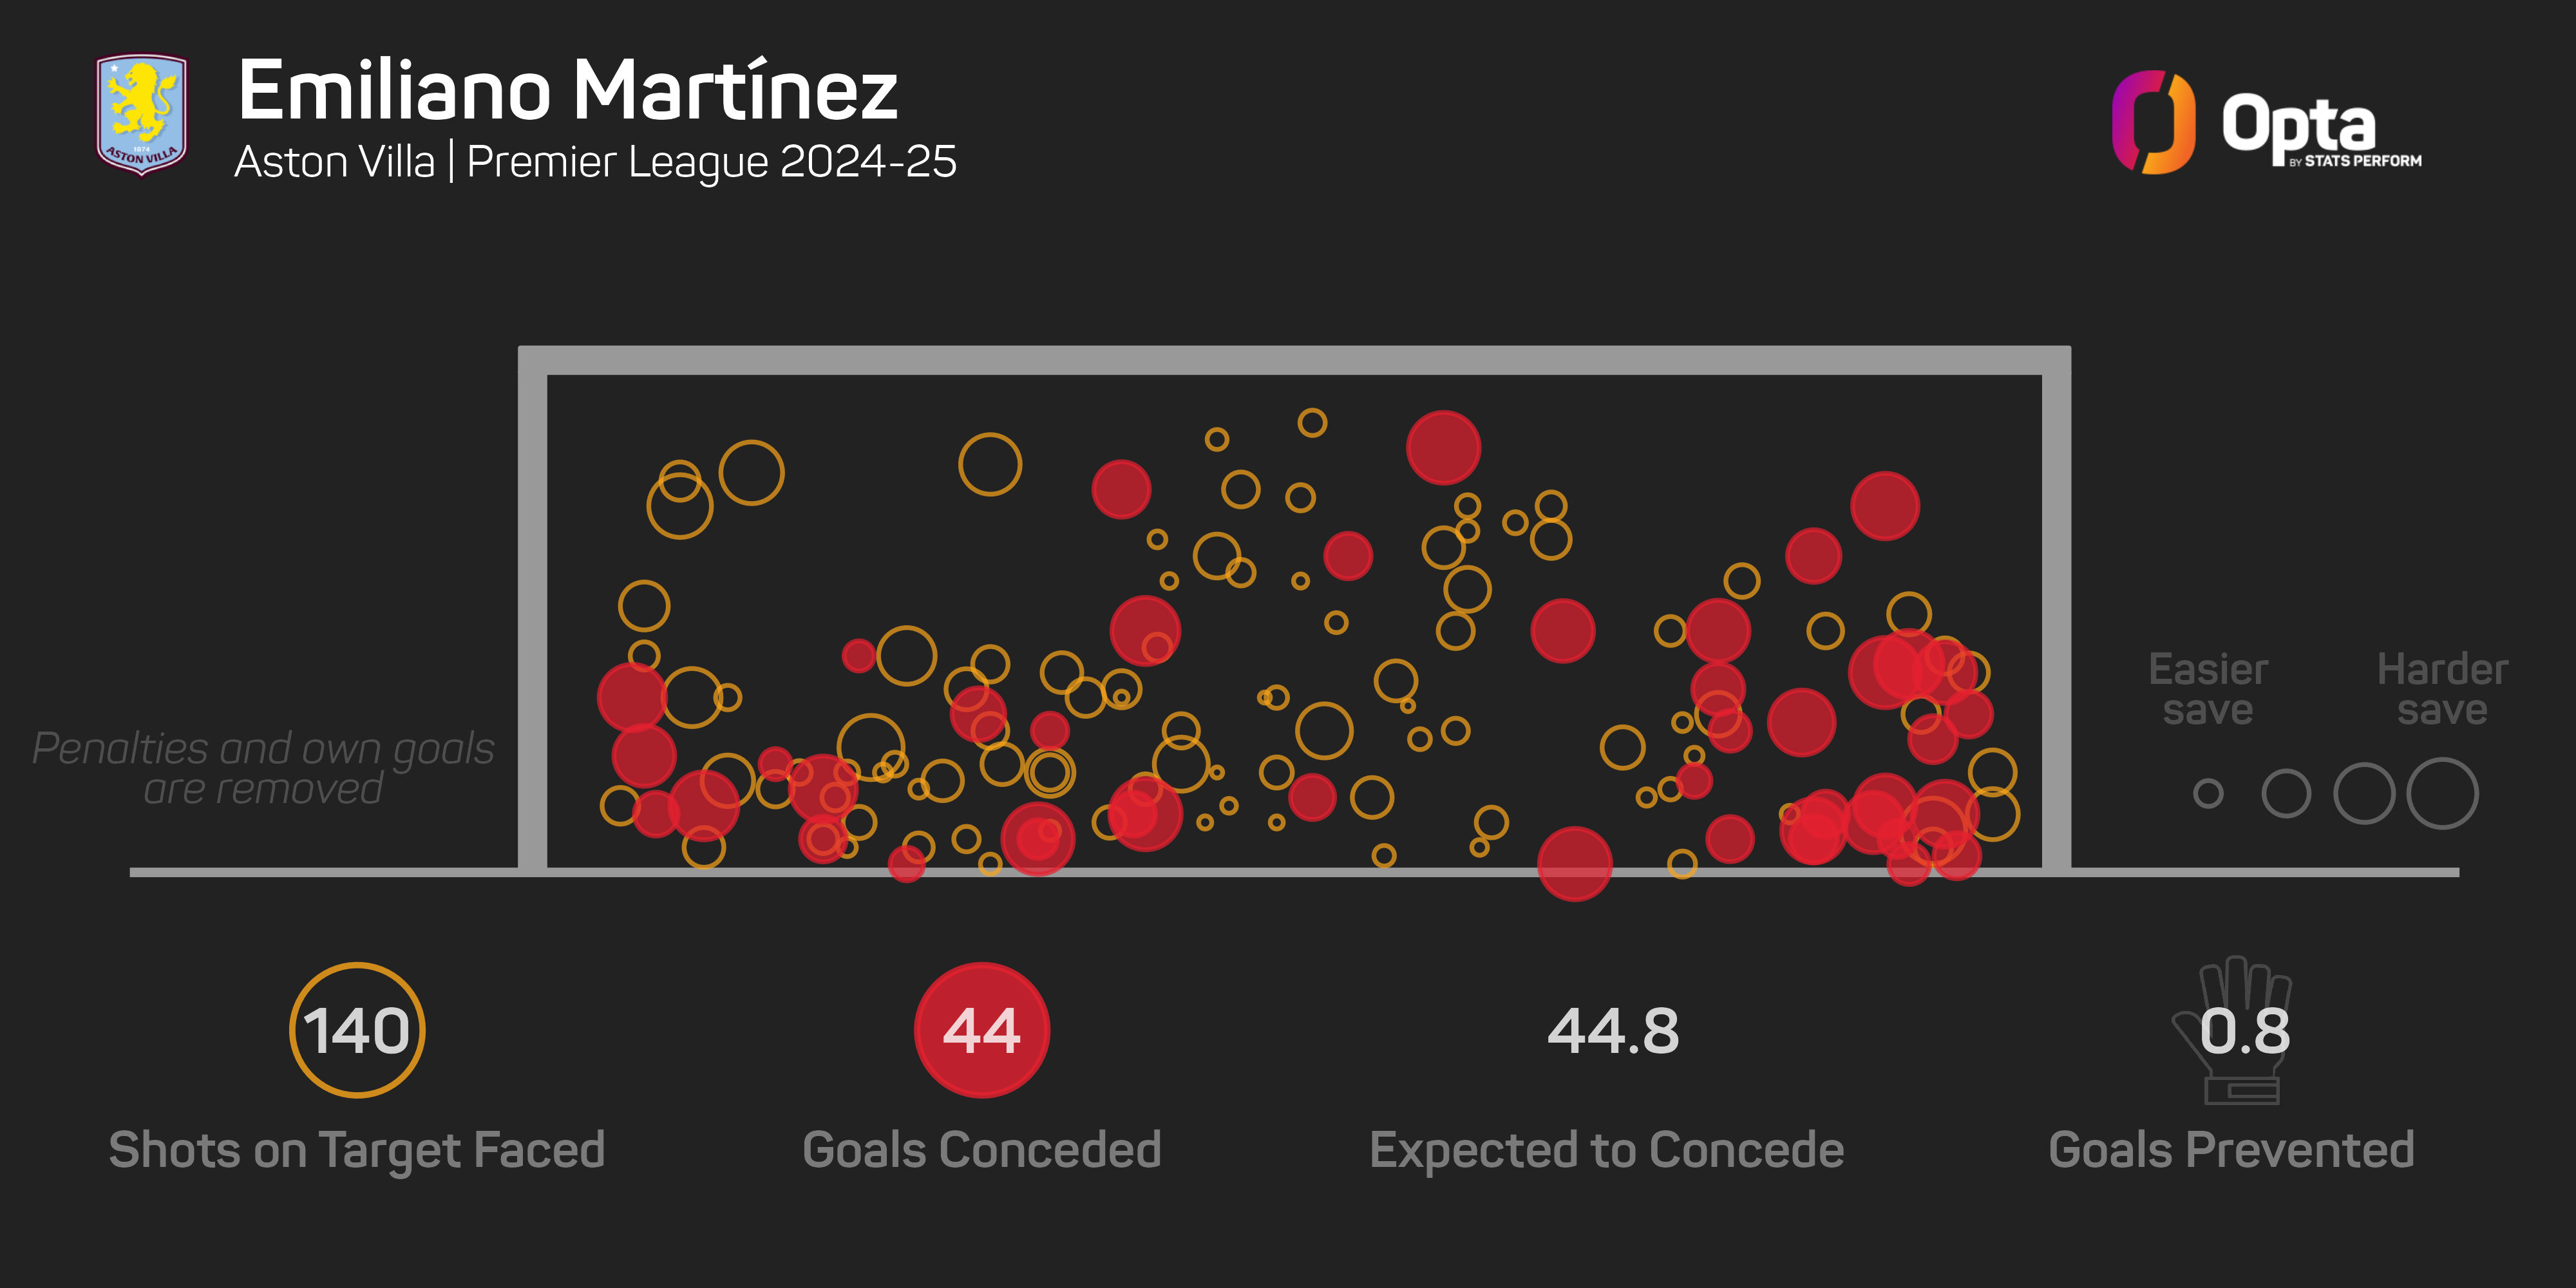Click the Expected to Concede label

coord(1606,1150)
